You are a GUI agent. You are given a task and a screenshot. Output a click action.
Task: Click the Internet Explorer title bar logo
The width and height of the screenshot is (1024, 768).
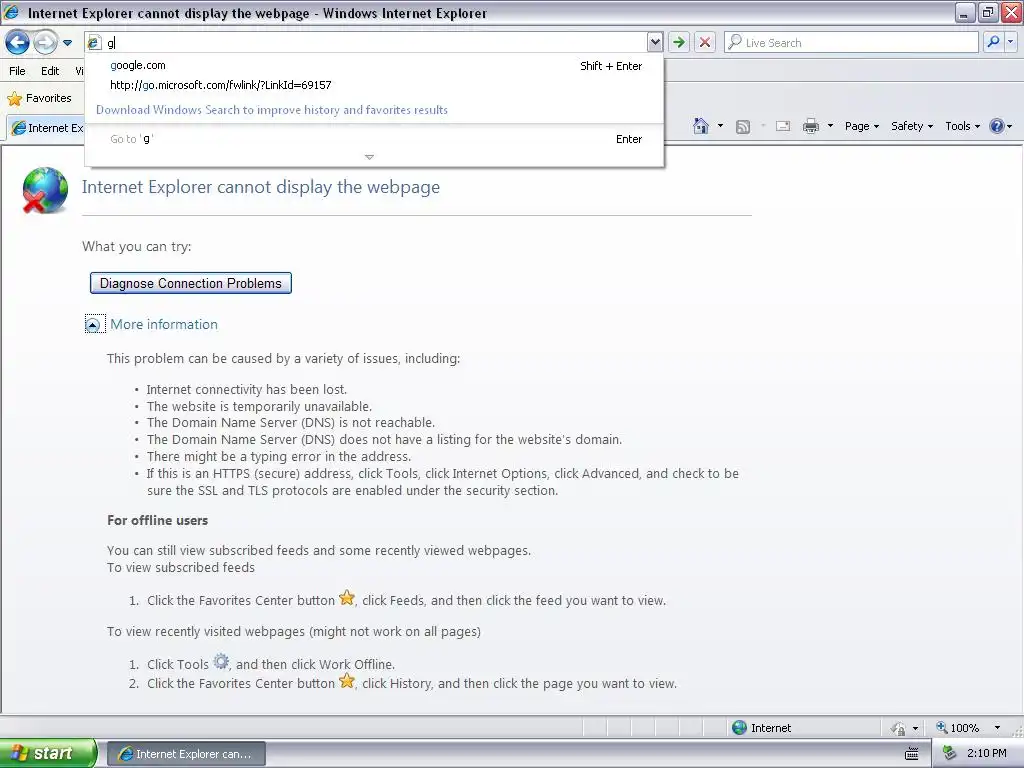[x=12, y=12]
